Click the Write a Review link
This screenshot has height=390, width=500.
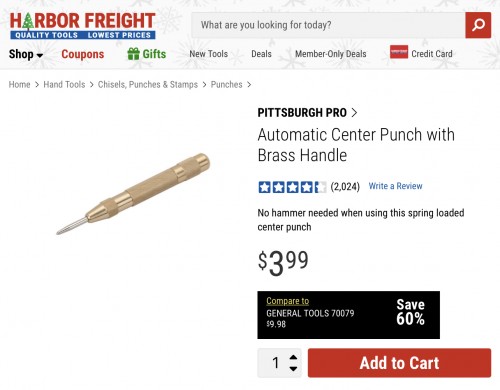point(395,186)
